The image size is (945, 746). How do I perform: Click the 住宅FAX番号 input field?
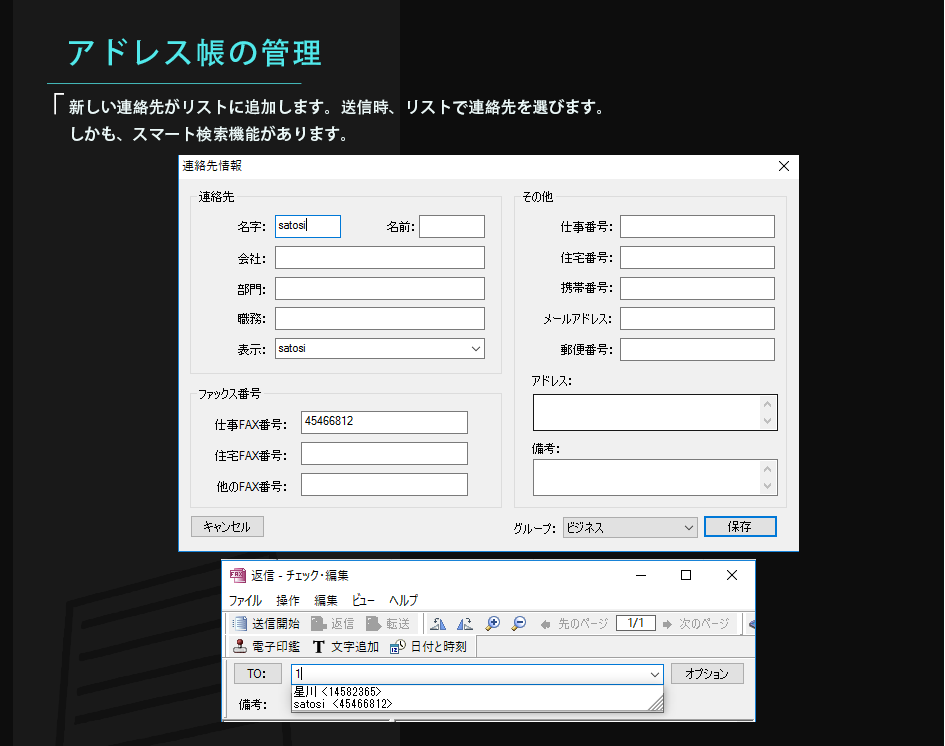tap(385, 454)
